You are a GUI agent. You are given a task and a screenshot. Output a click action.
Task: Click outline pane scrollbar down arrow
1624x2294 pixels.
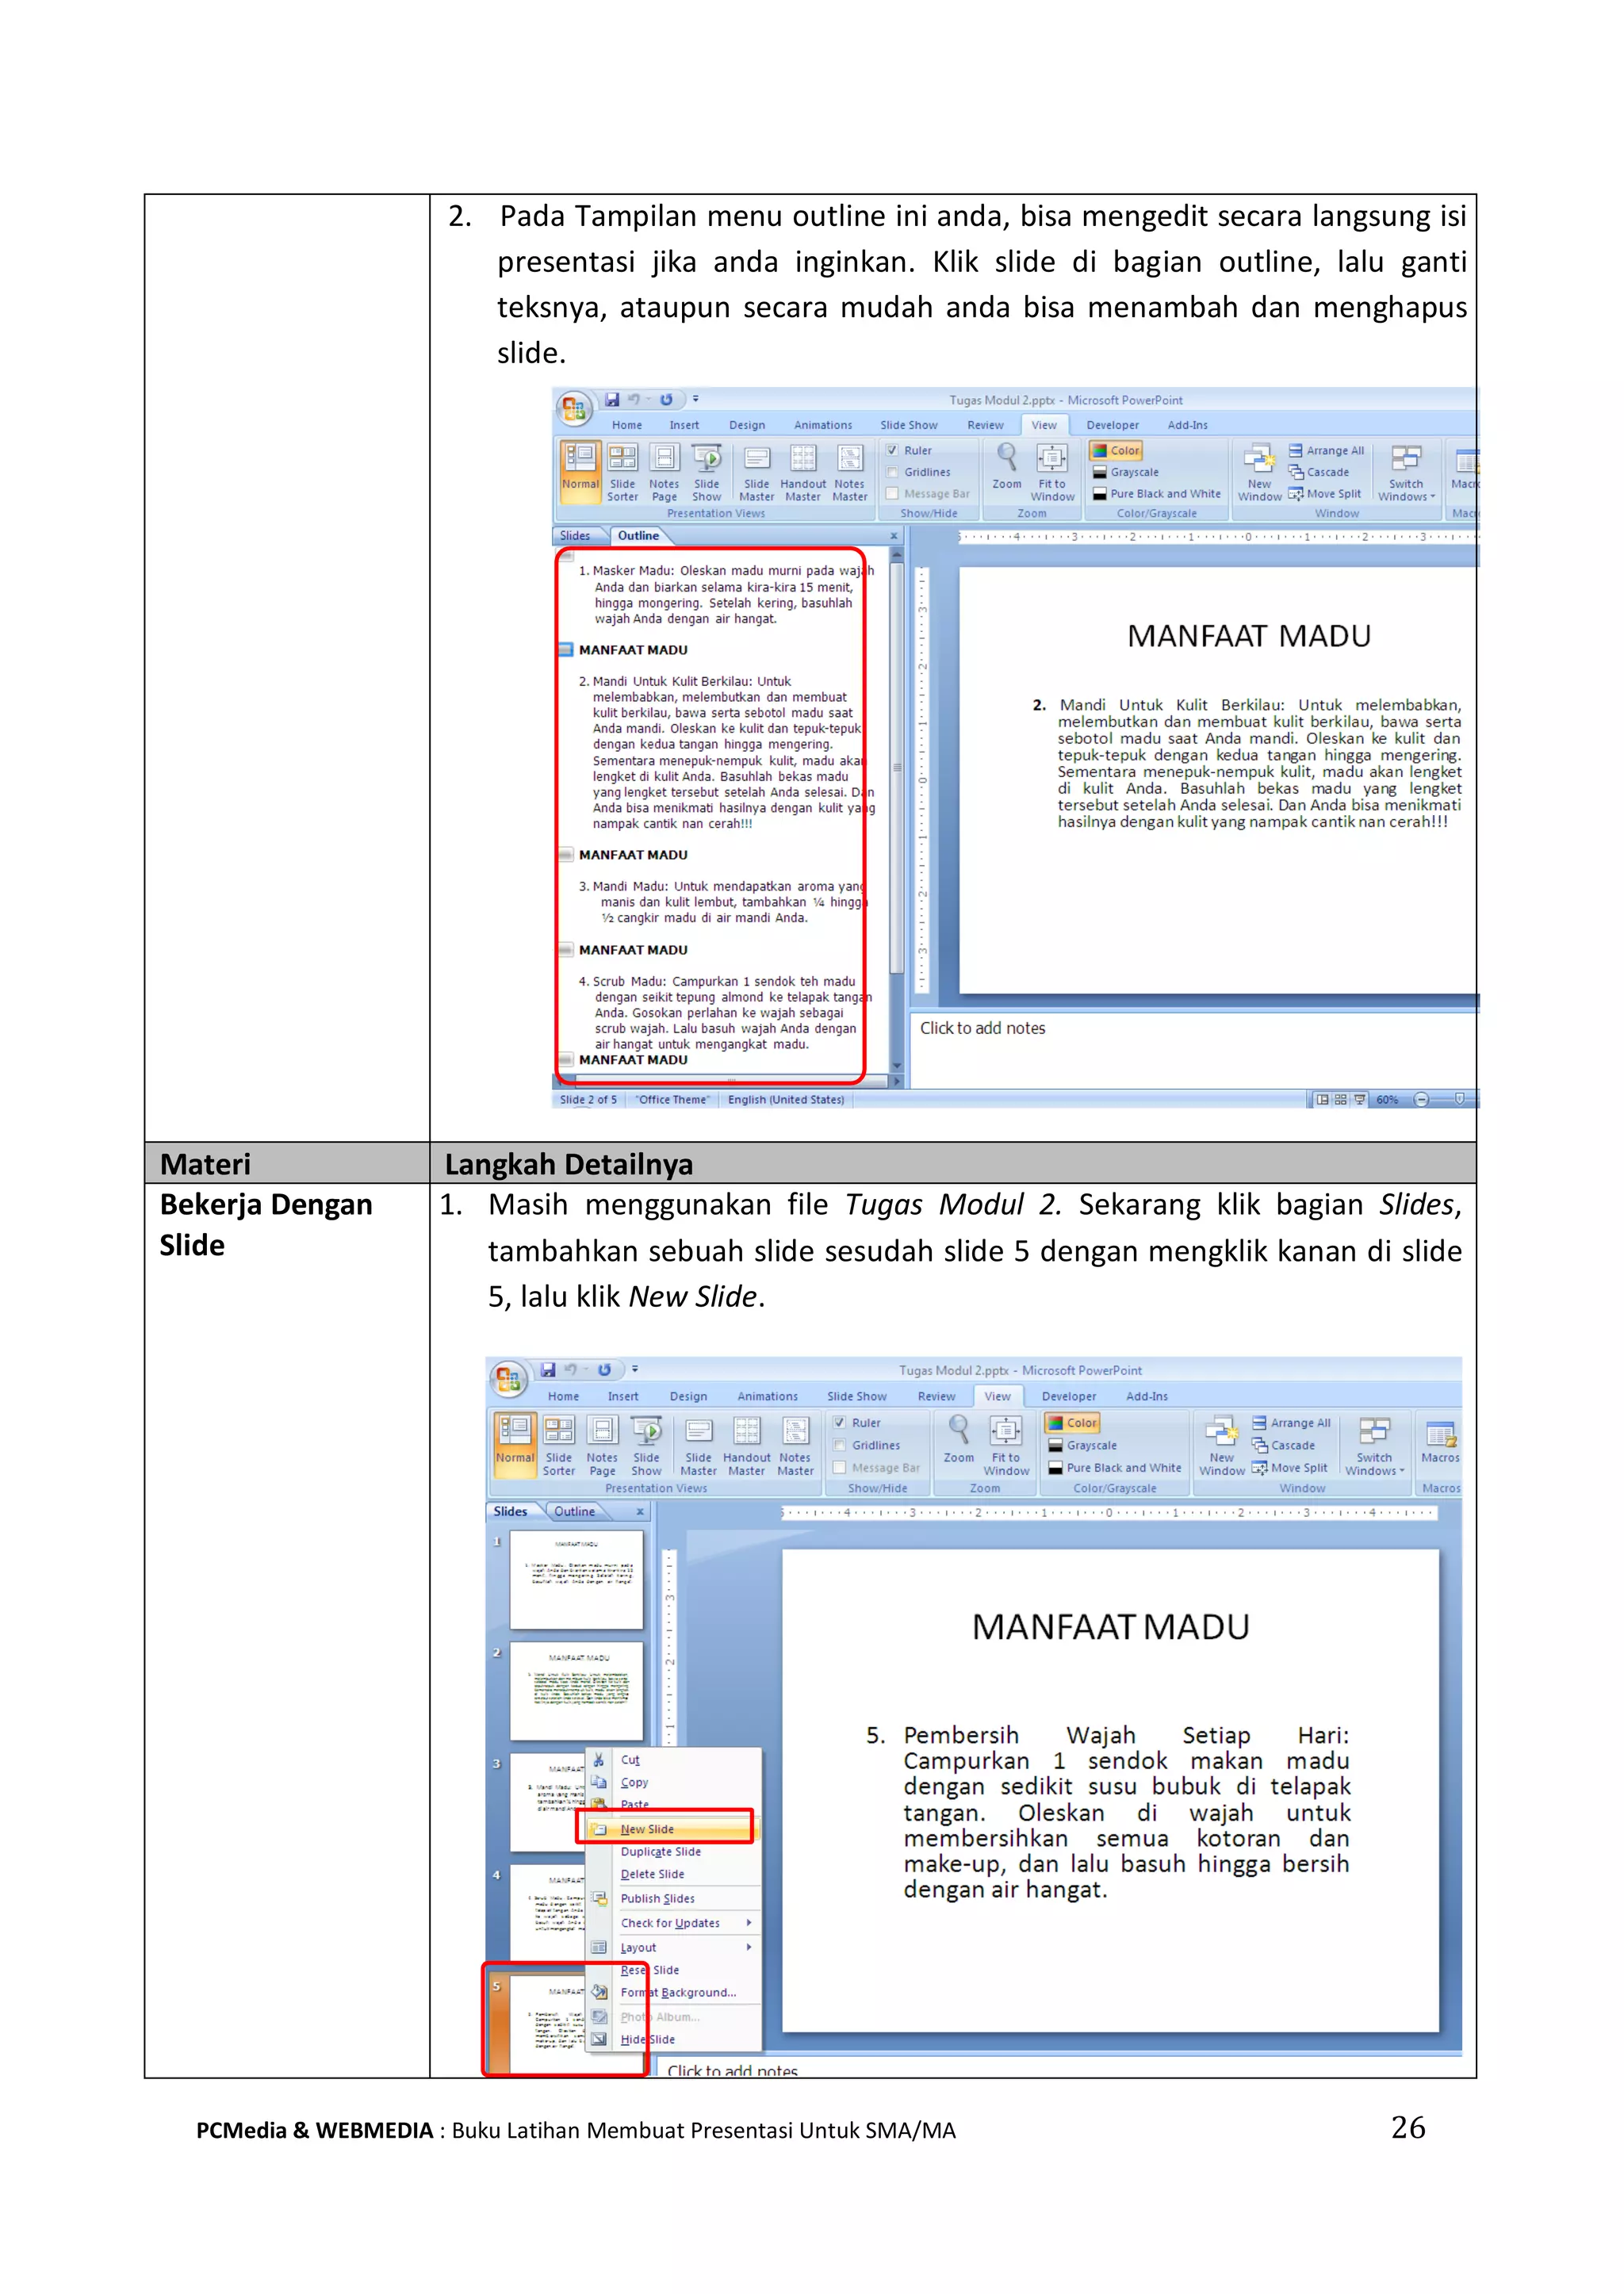click(x=897, y=1066)
